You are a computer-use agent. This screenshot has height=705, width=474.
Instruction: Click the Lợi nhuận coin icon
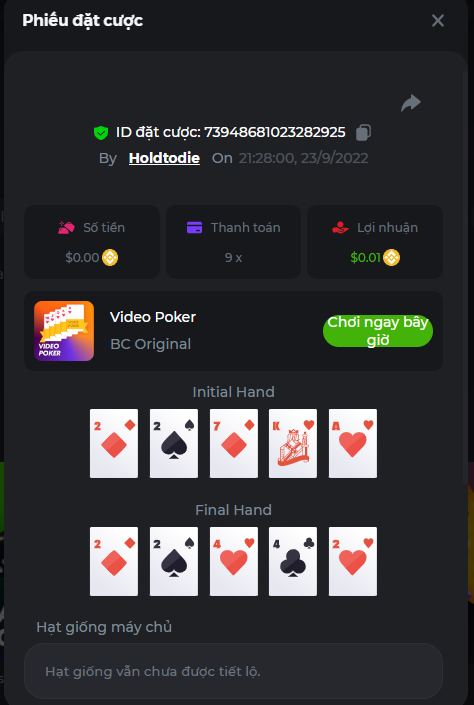[391, 258]
